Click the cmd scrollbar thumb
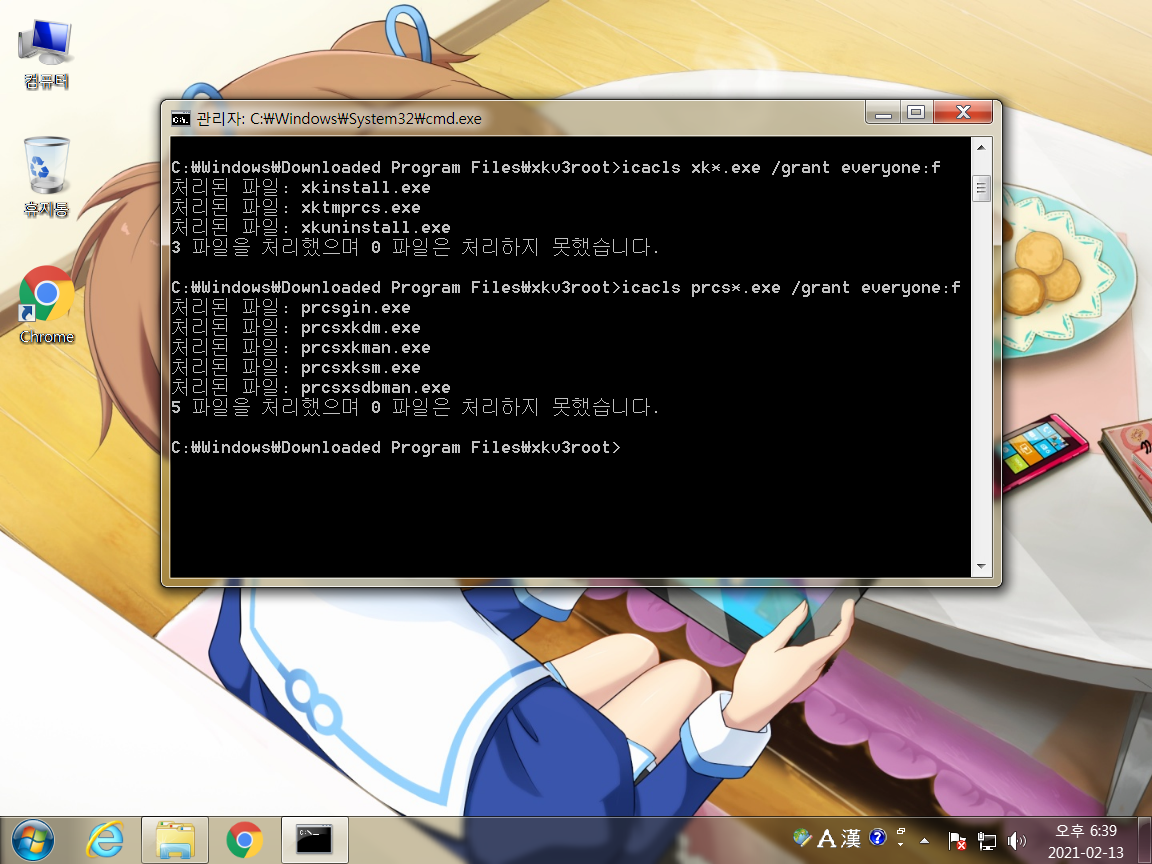 coord(981,189)
